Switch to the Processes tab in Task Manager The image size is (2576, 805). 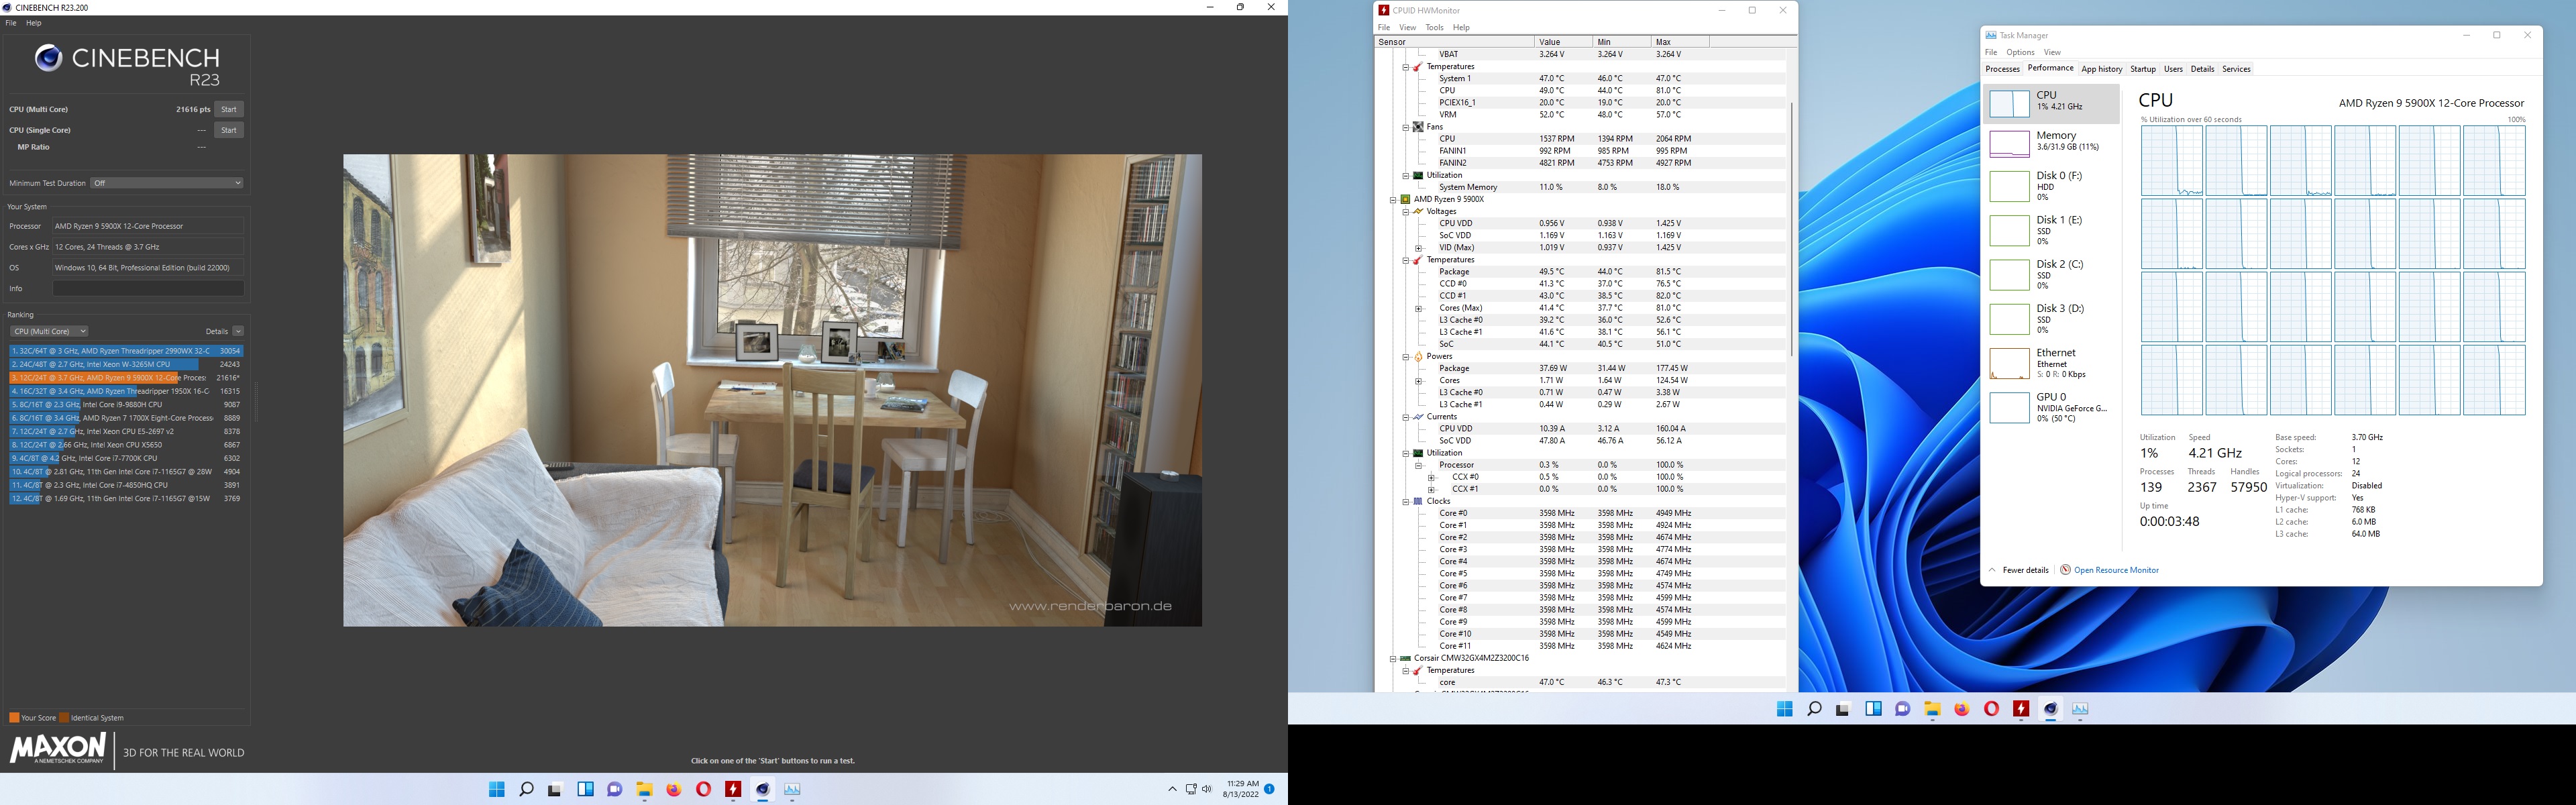coord(2002,69)
